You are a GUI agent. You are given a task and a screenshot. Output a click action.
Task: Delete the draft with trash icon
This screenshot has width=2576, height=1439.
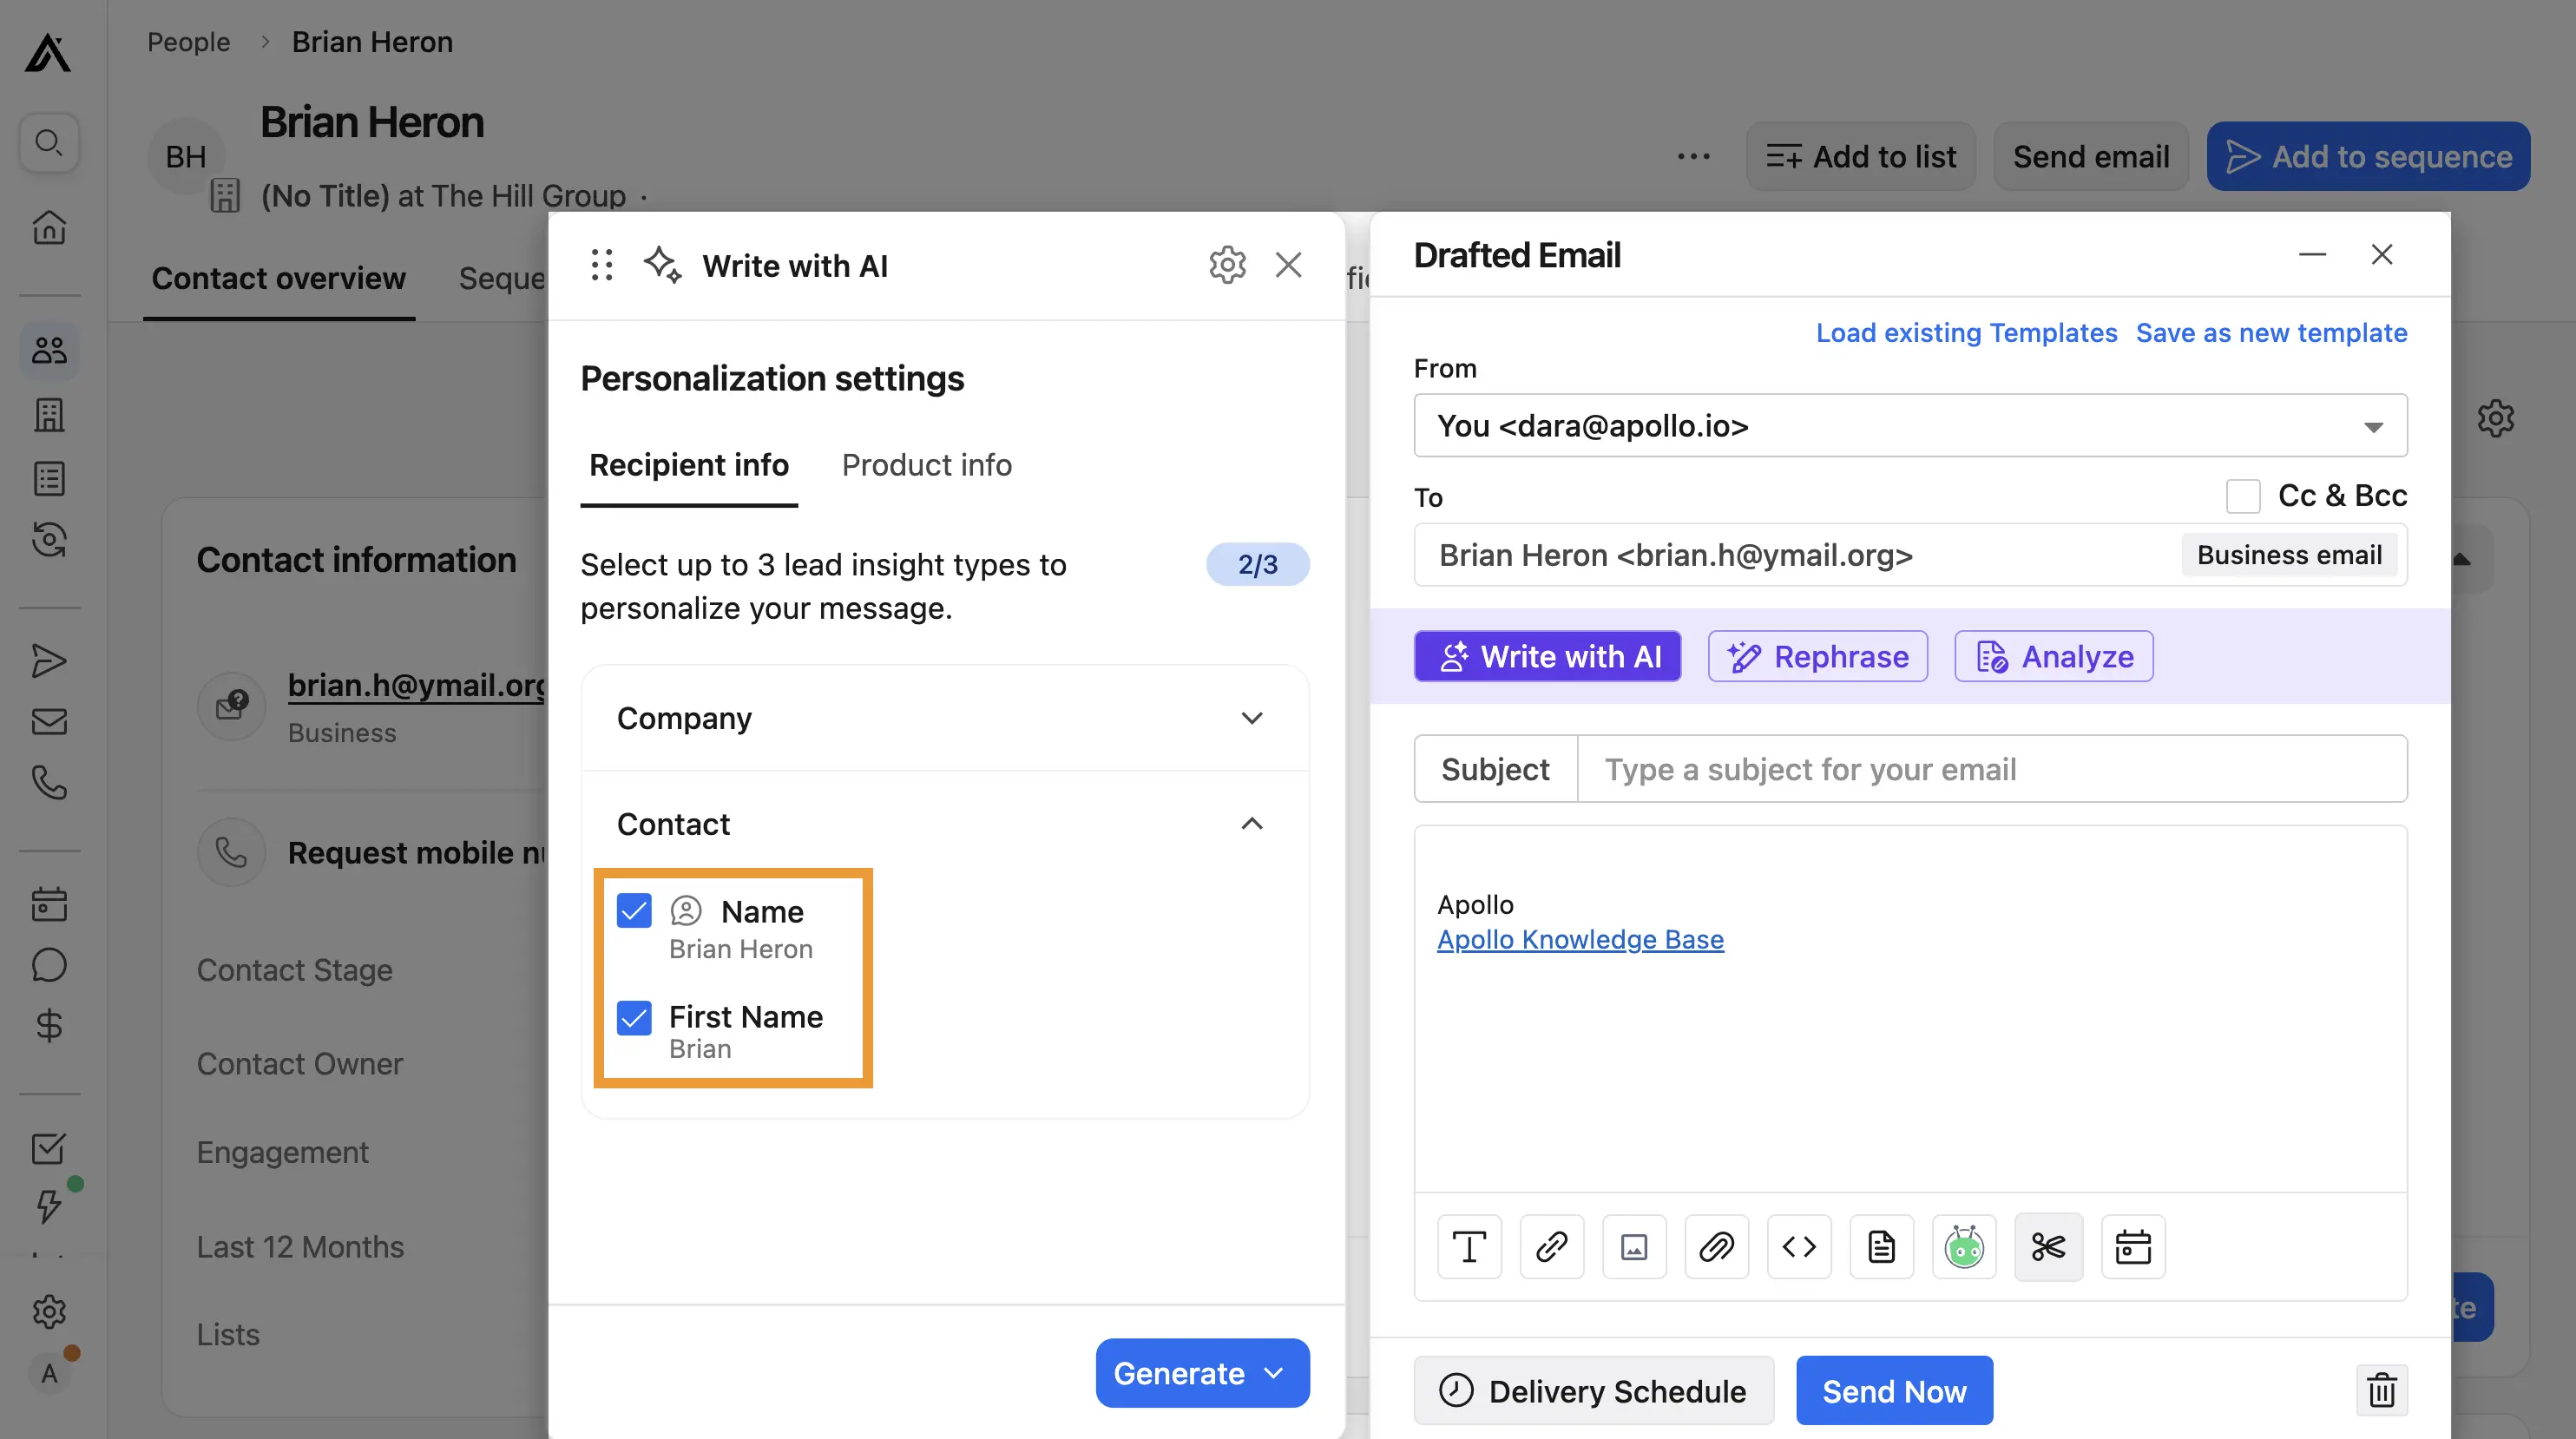pos(2381,1390)
